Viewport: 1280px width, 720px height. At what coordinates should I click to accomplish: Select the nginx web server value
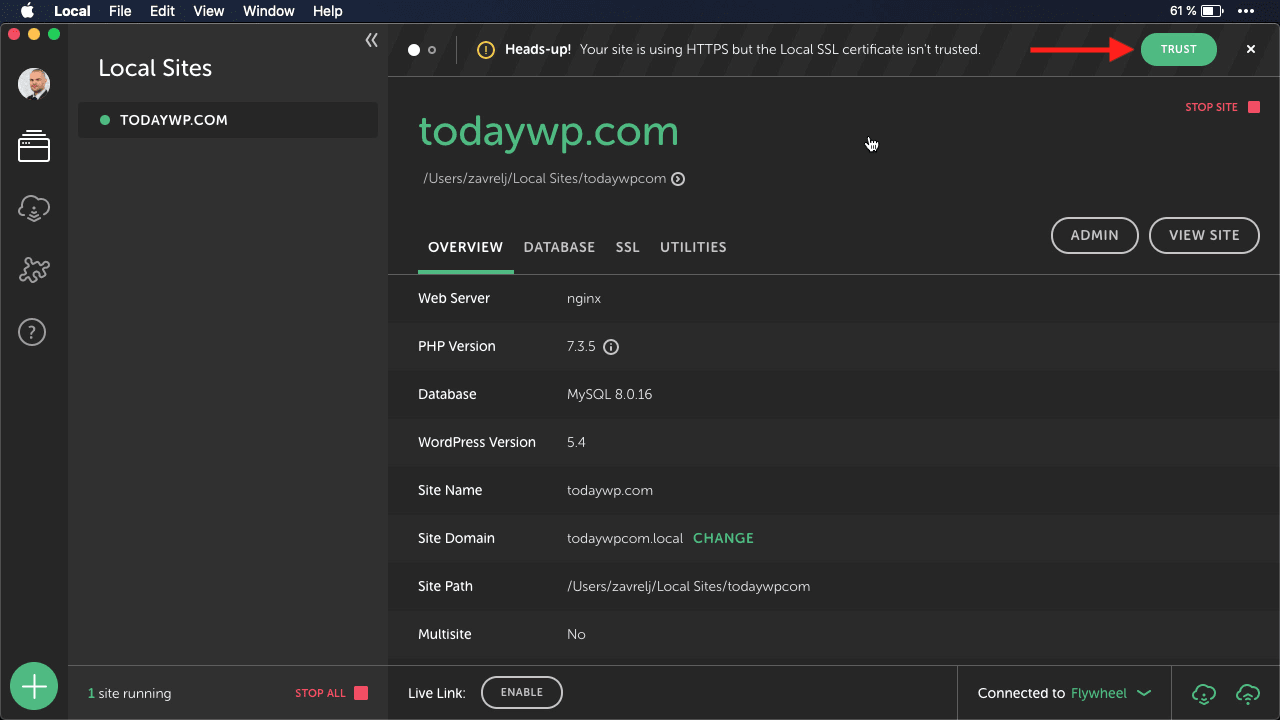pyautogui.click(x=584, y=298)
